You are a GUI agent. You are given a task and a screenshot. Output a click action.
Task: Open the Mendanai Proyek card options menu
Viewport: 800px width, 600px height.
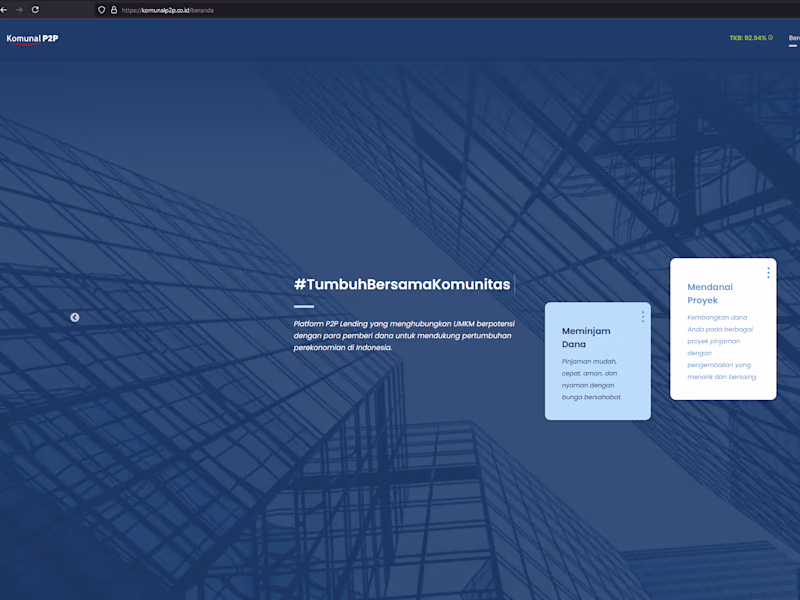[768, 272]
